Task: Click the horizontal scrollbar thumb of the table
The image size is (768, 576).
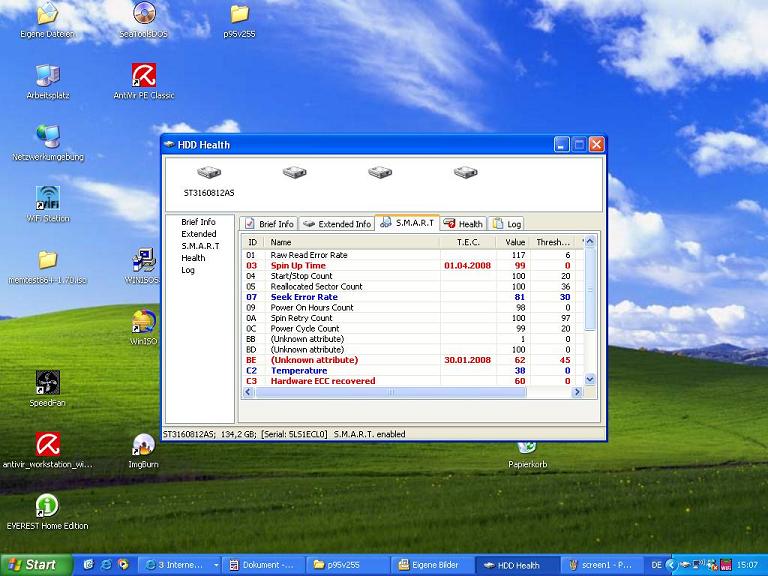Action: pyautogui.click(x=390, y=392)
